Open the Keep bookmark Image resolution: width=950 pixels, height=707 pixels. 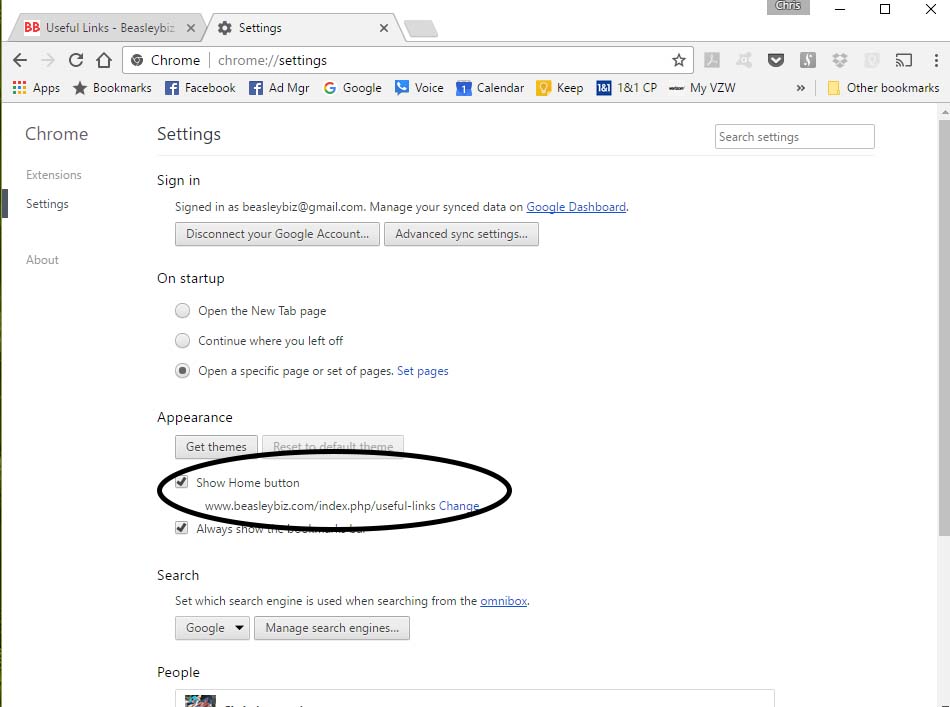point(559,88)
